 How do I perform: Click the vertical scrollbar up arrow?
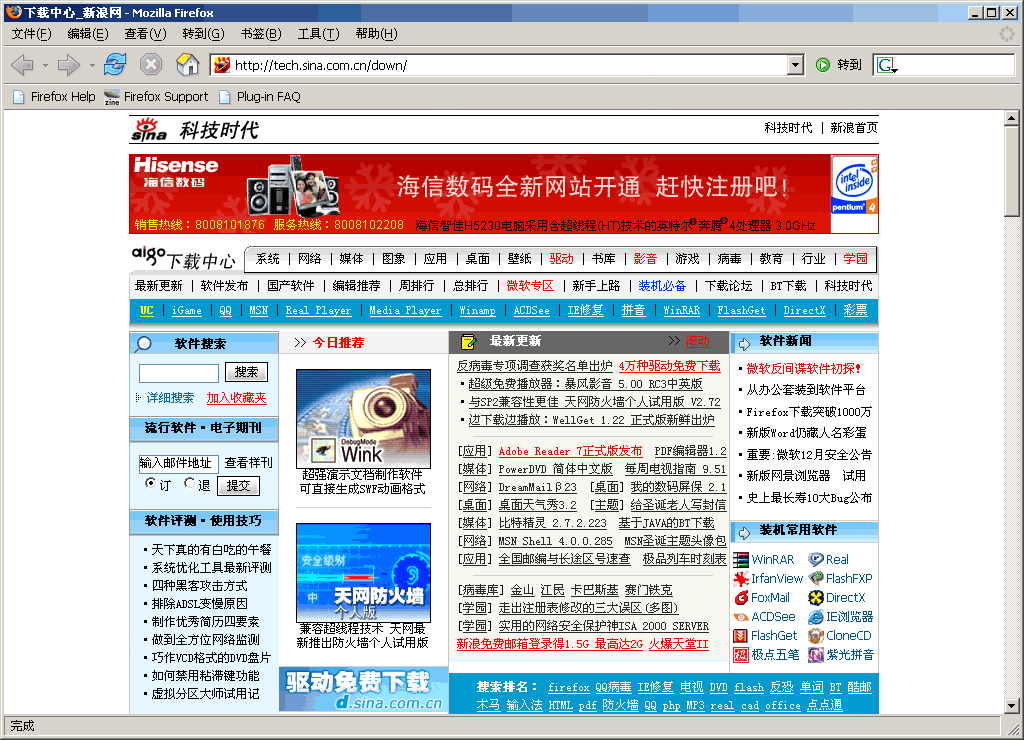tap(1012, 118)
